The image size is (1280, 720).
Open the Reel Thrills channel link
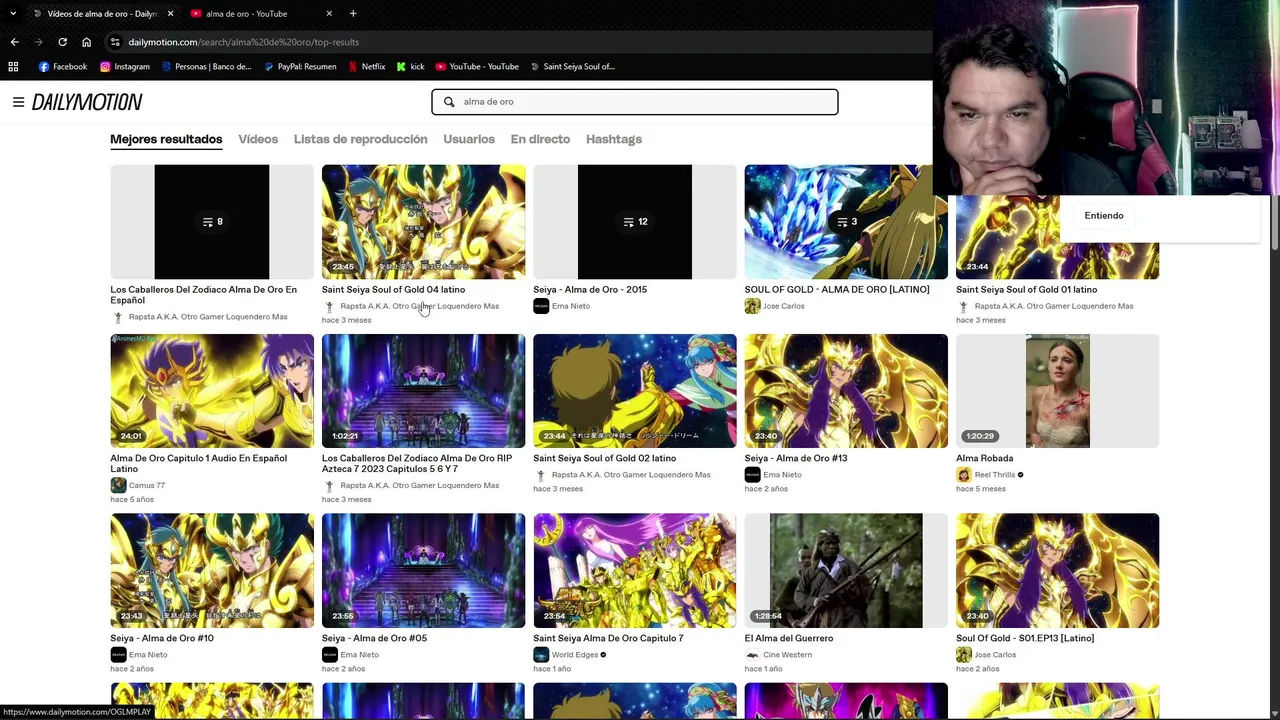pos(994,475)
